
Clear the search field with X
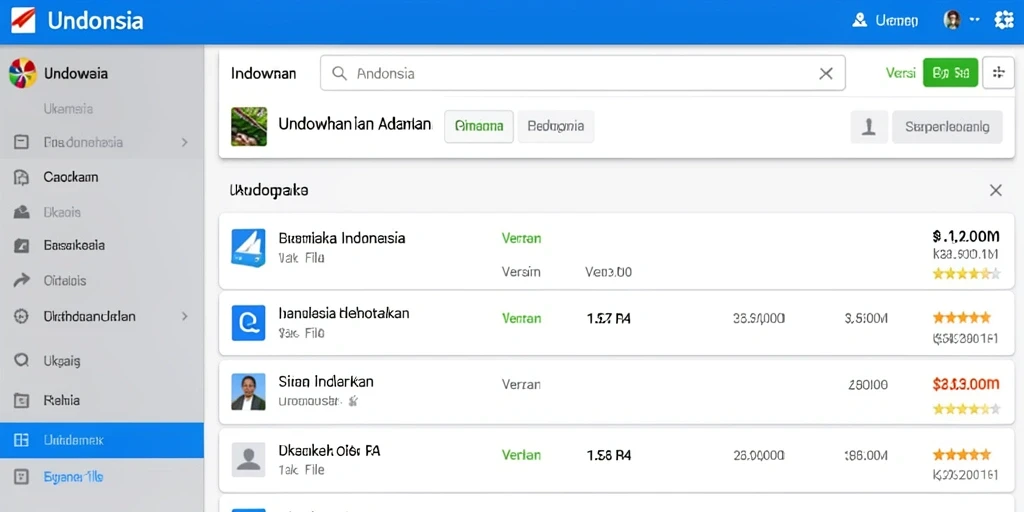point(825,73)
